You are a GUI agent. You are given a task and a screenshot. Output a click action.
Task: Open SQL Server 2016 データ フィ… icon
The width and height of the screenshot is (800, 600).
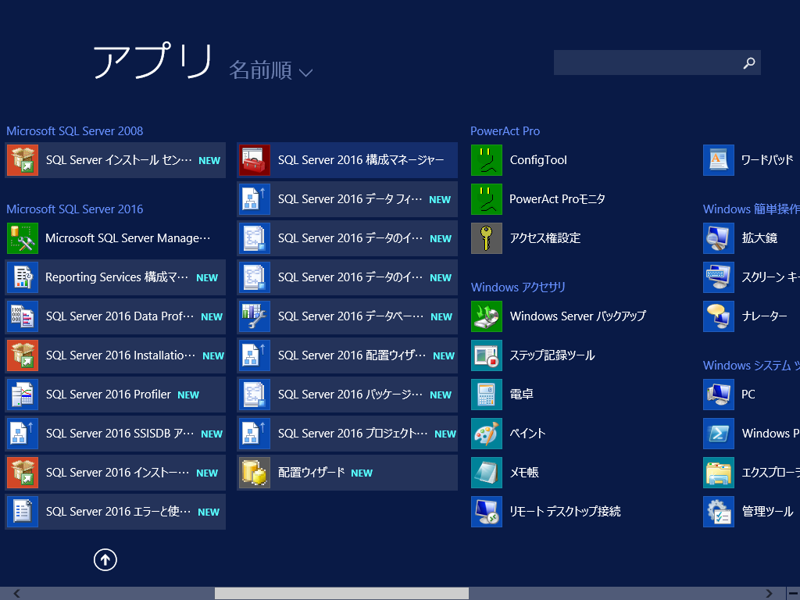(255, 199)
